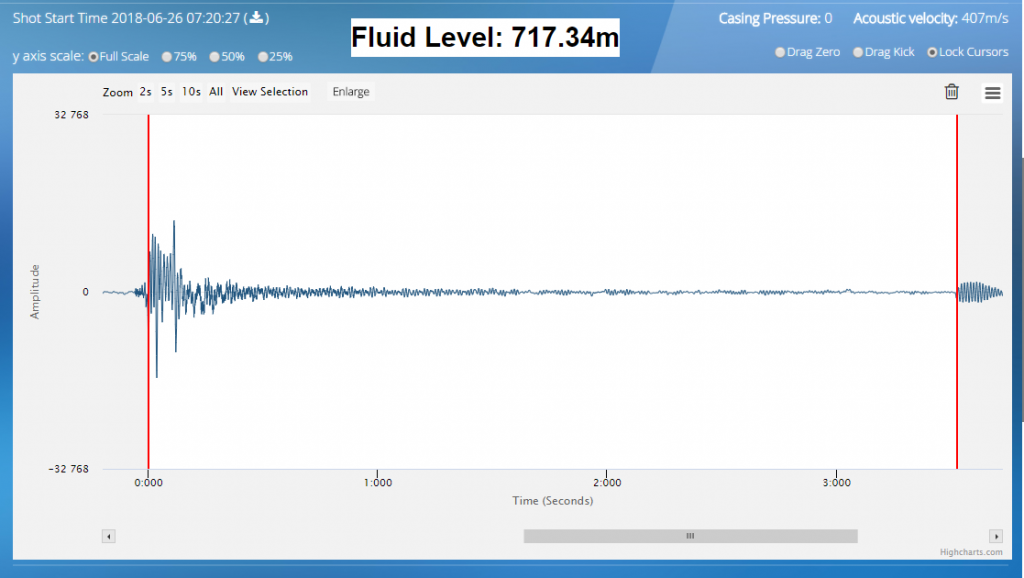1024x578 pixels.
Task: Click the Amplitude axis title
Action: coord(35,292)
